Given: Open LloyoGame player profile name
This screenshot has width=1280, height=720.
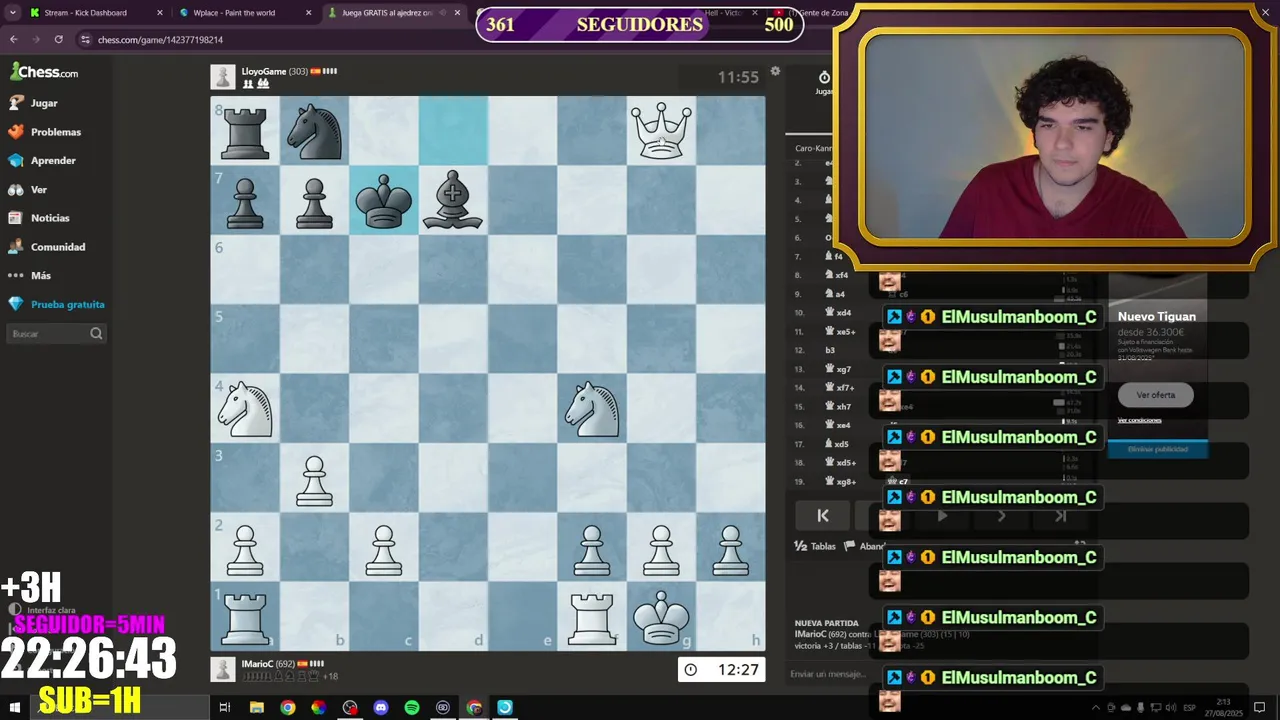Looking at the screenshot, I should click(264, 72).
